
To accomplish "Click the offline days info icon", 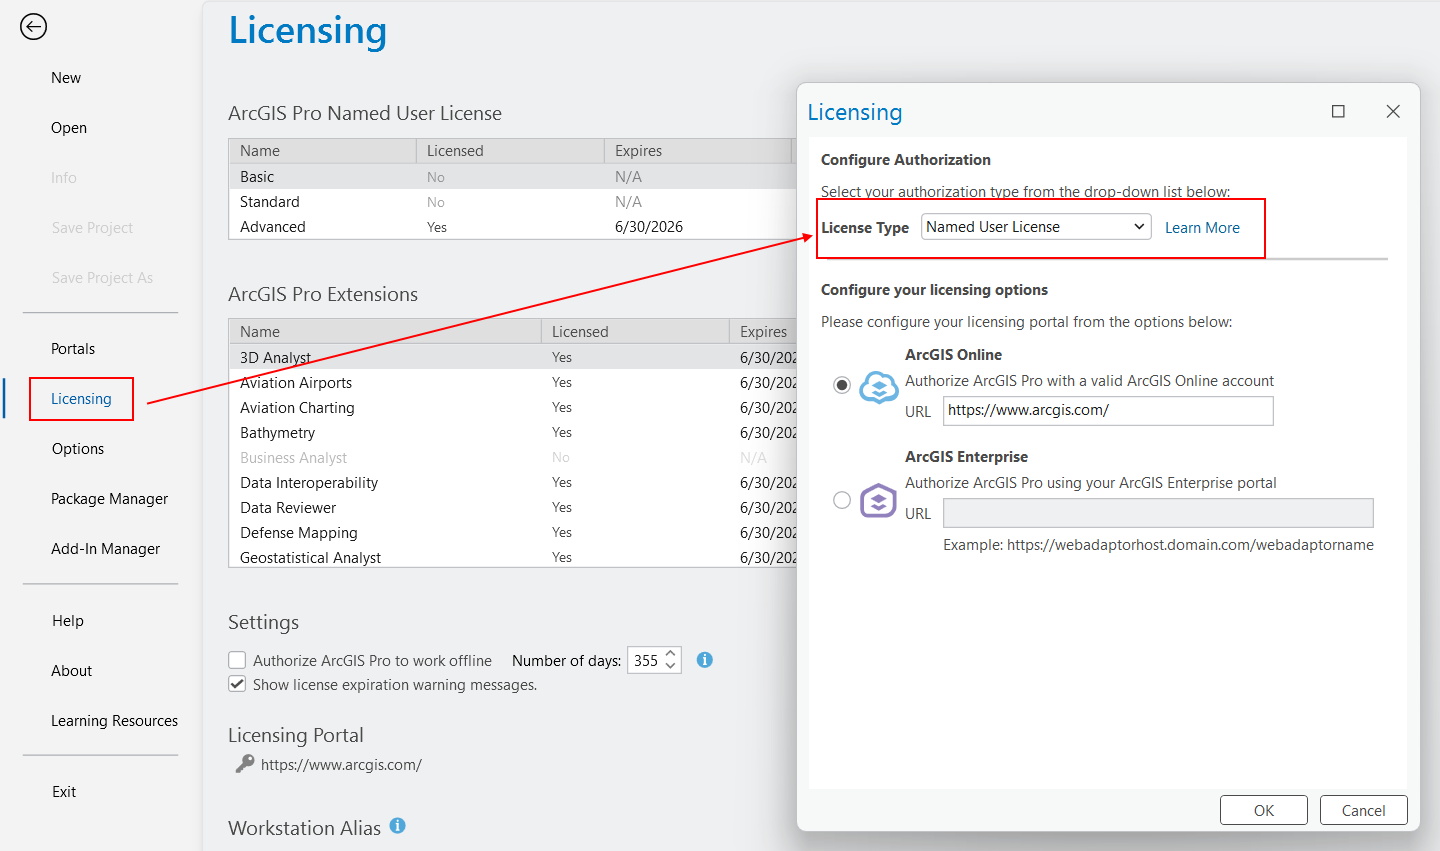I will click(704, 660).
